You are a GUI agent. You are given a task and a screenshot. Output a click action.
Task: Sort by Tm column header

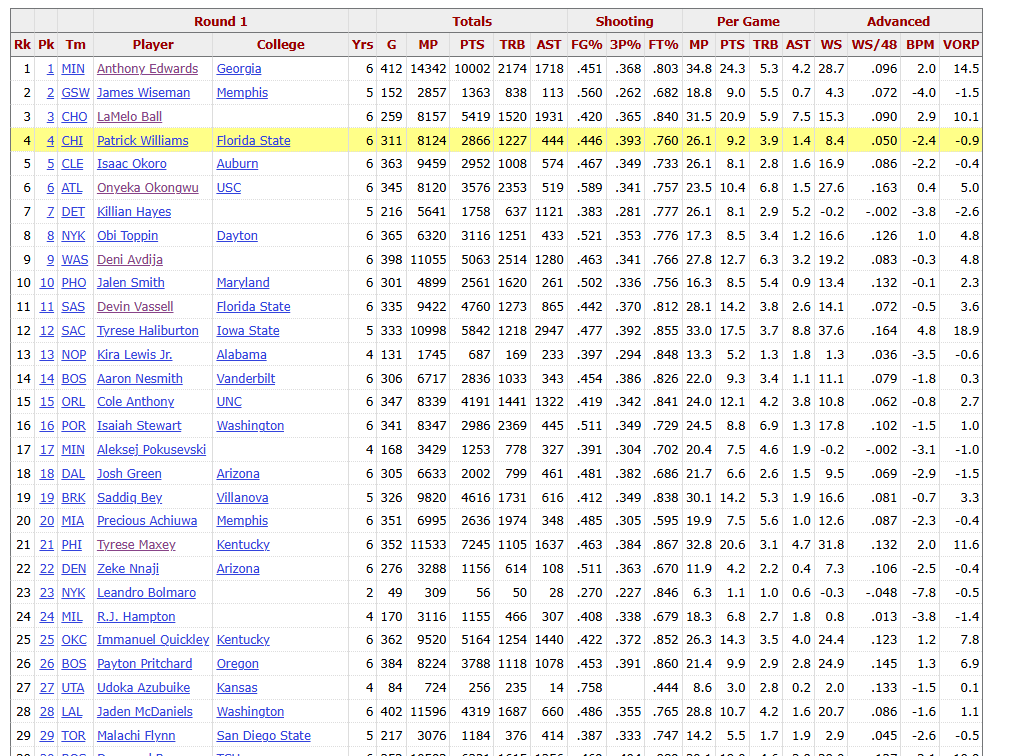[75, 45]
